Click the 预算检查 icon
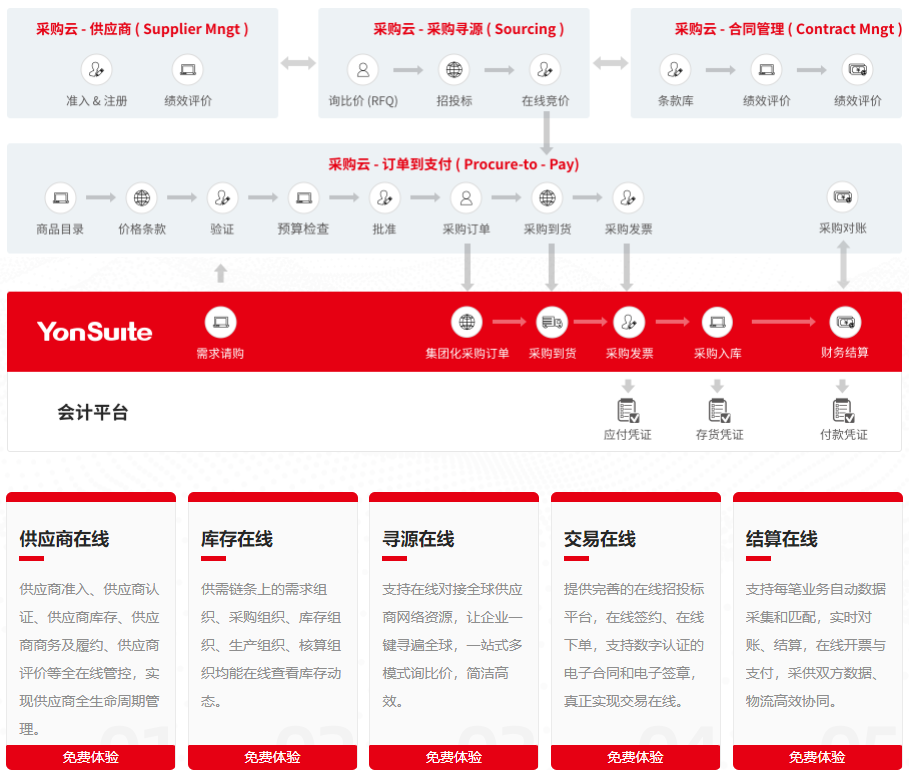 click(x=303, y=198)
